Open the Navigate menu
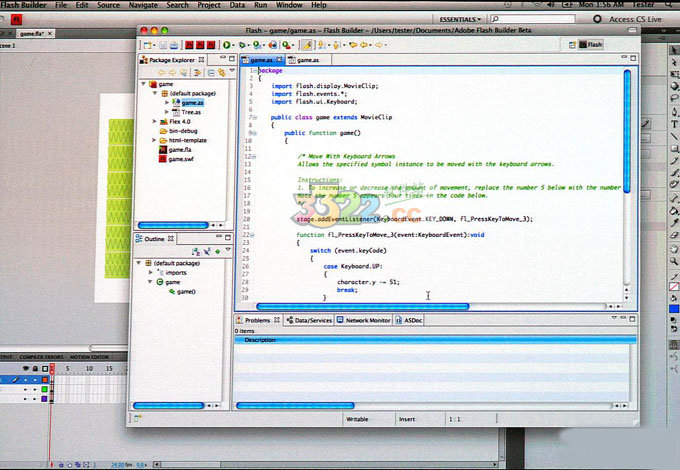This screenshot has height=470, width=680. [143, 5]
